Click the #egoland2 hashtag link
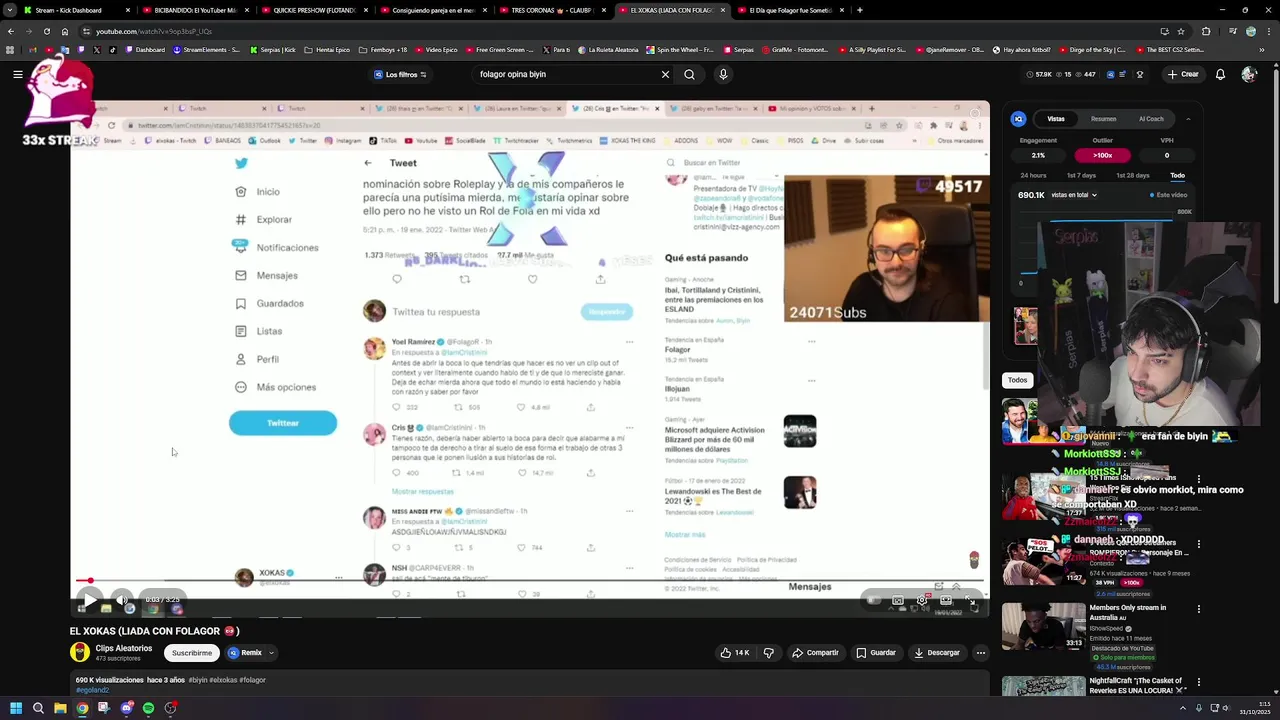 point(92,690)
